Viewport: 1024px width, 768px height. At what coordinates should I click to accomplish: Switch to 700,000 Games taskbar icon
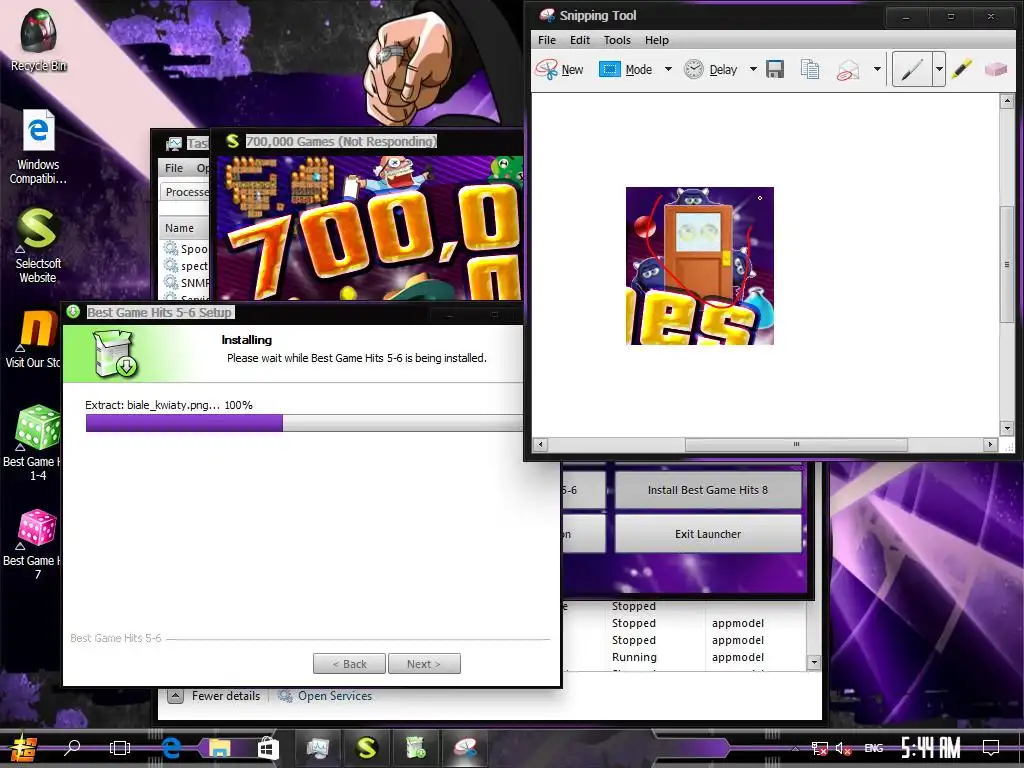(367, 748)
